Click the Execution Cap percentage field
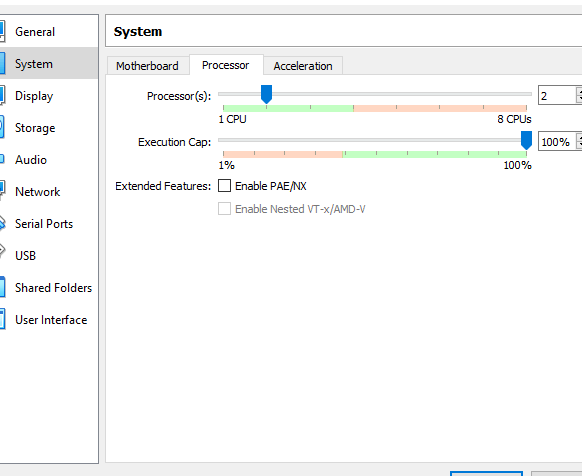 (557, 142)
